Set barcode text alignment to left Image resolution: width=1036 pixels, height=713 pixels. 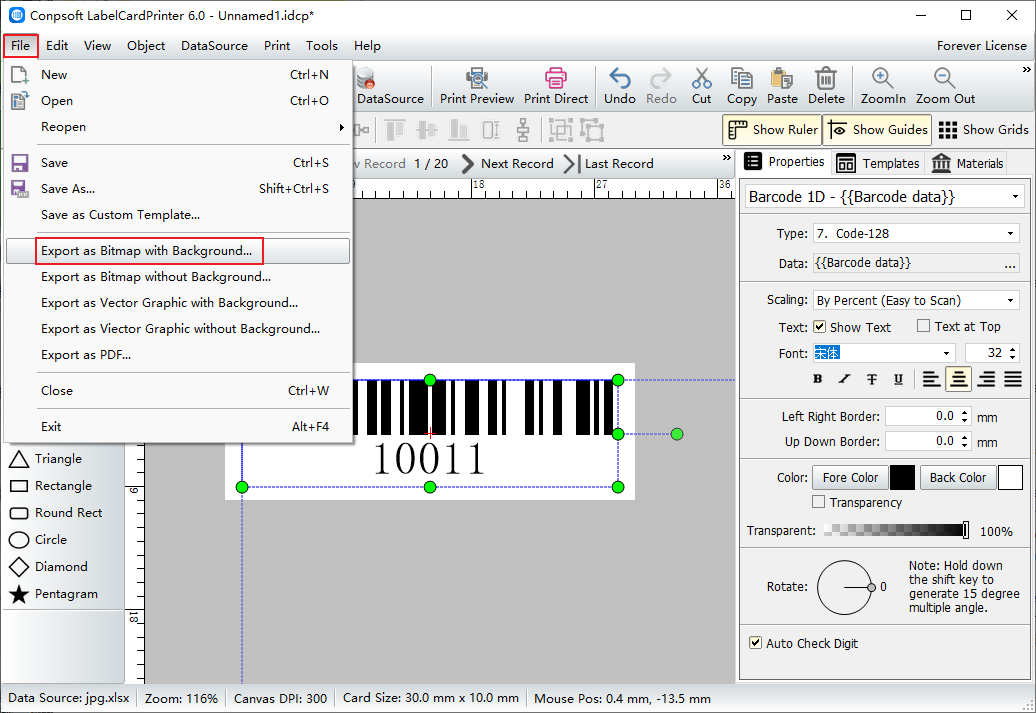tap(932, 379)
